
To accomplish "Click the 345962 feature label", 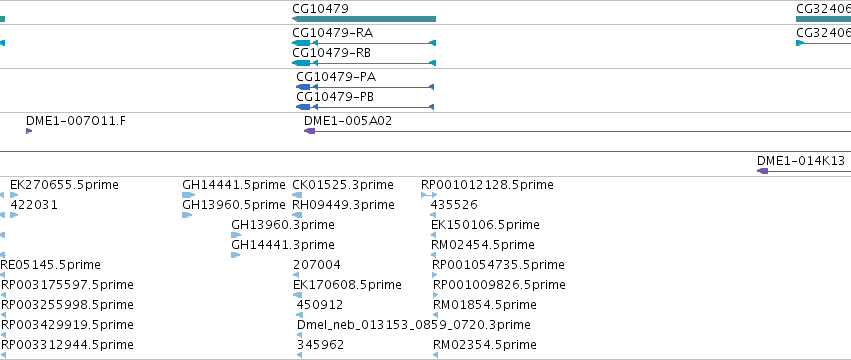I will click(x=320, y=345).
